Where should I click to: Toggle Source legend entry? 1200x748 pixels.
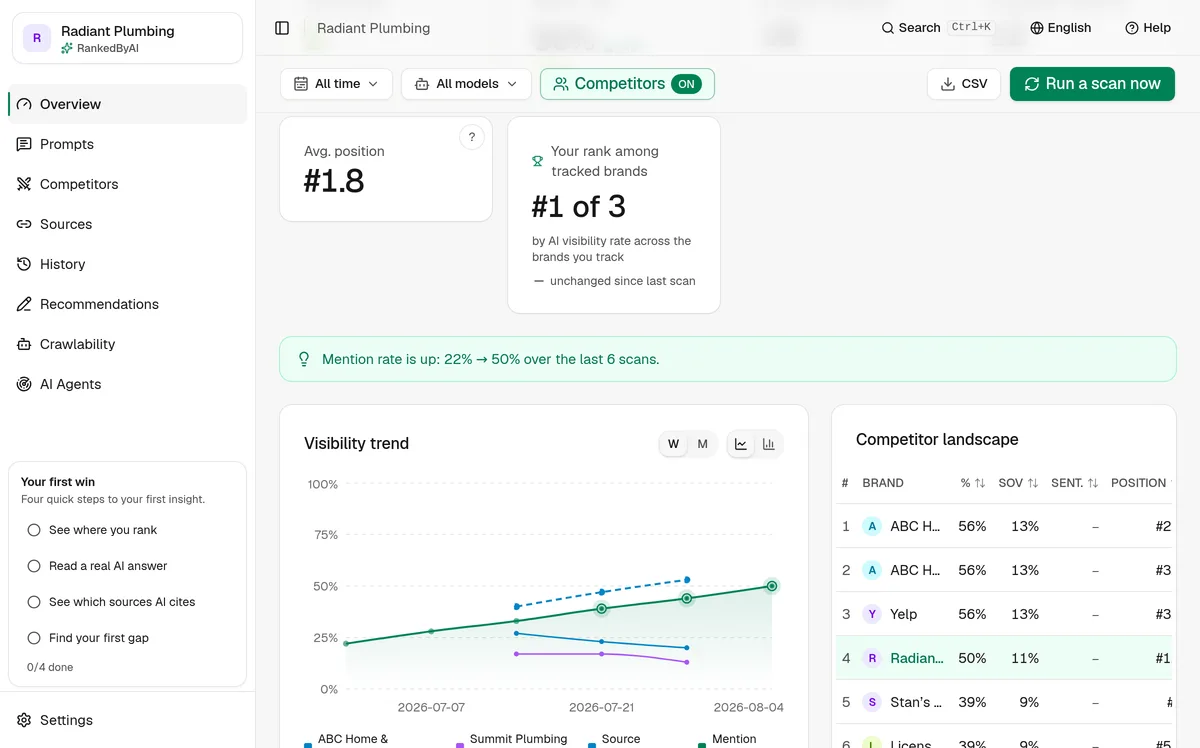(x=614, y=740)
